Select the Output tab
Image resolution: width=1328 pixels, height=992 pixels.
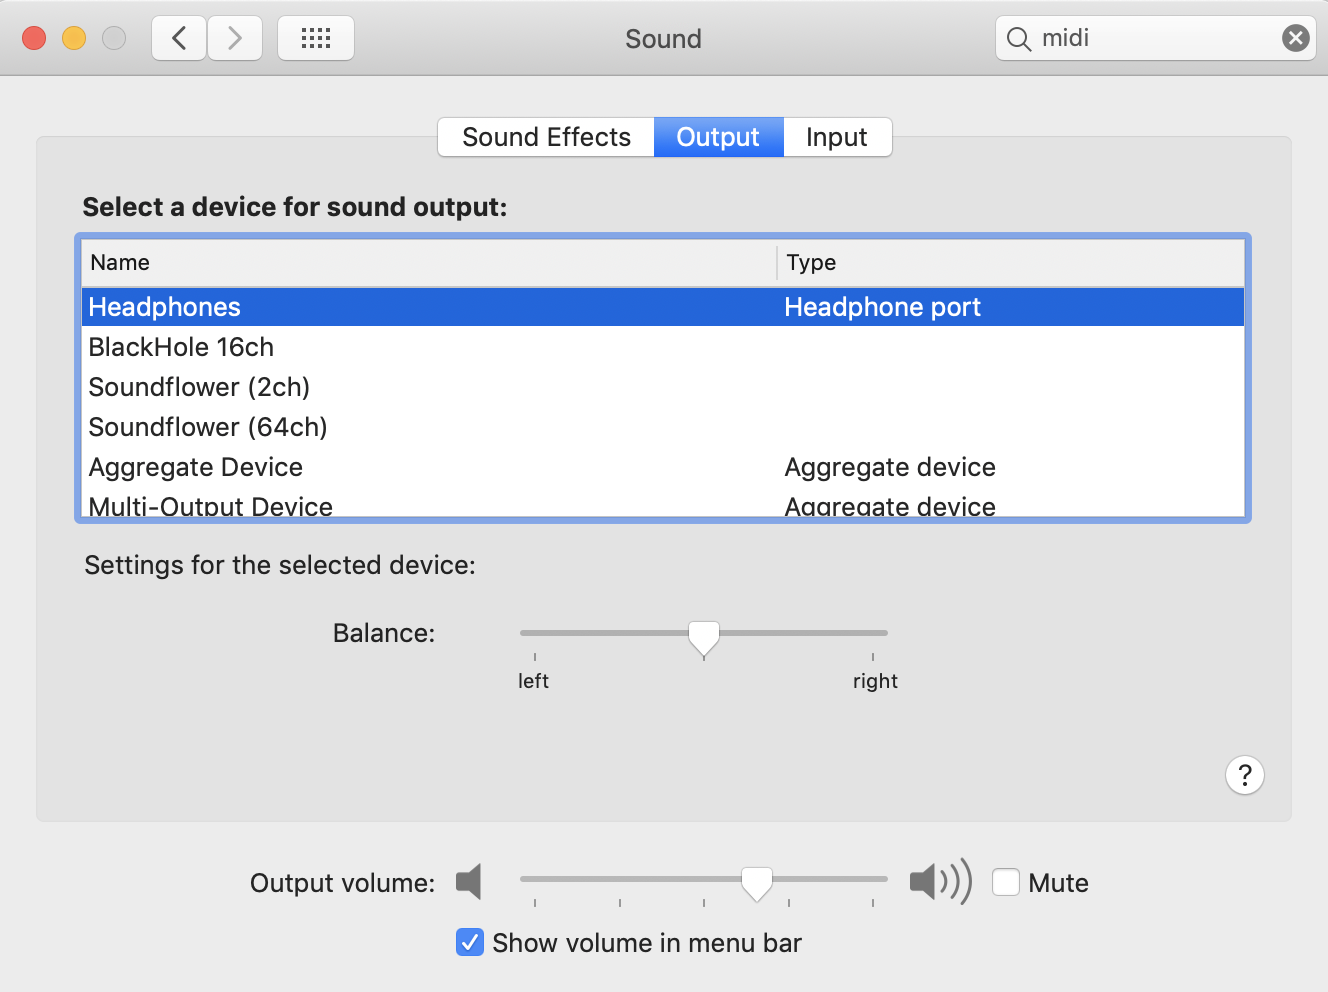point(718,137)
